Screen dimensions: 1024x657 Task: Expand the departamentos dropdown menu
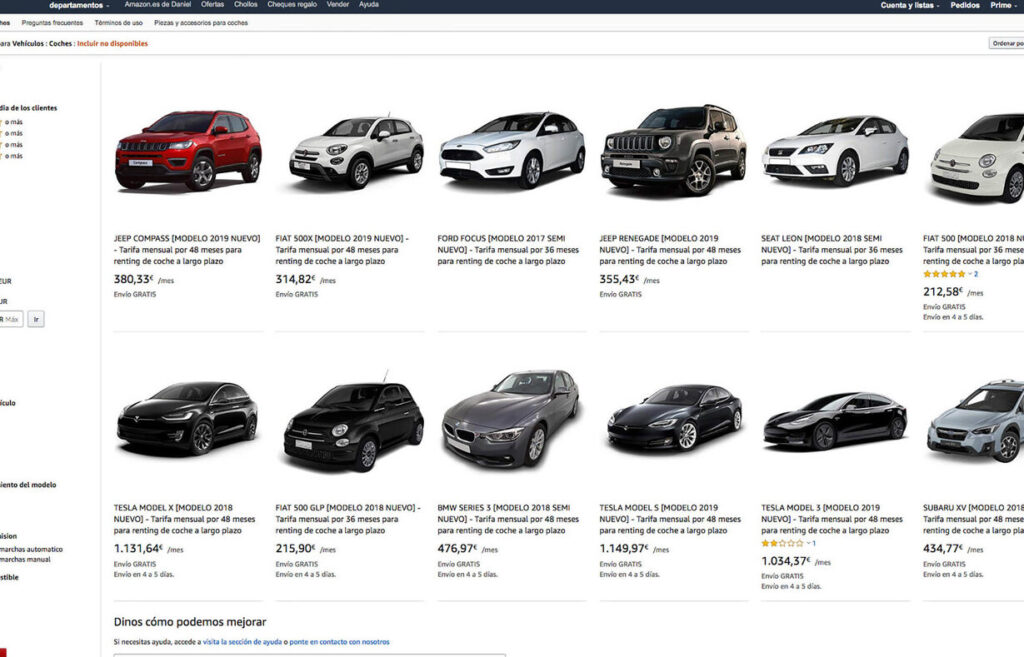79,5
